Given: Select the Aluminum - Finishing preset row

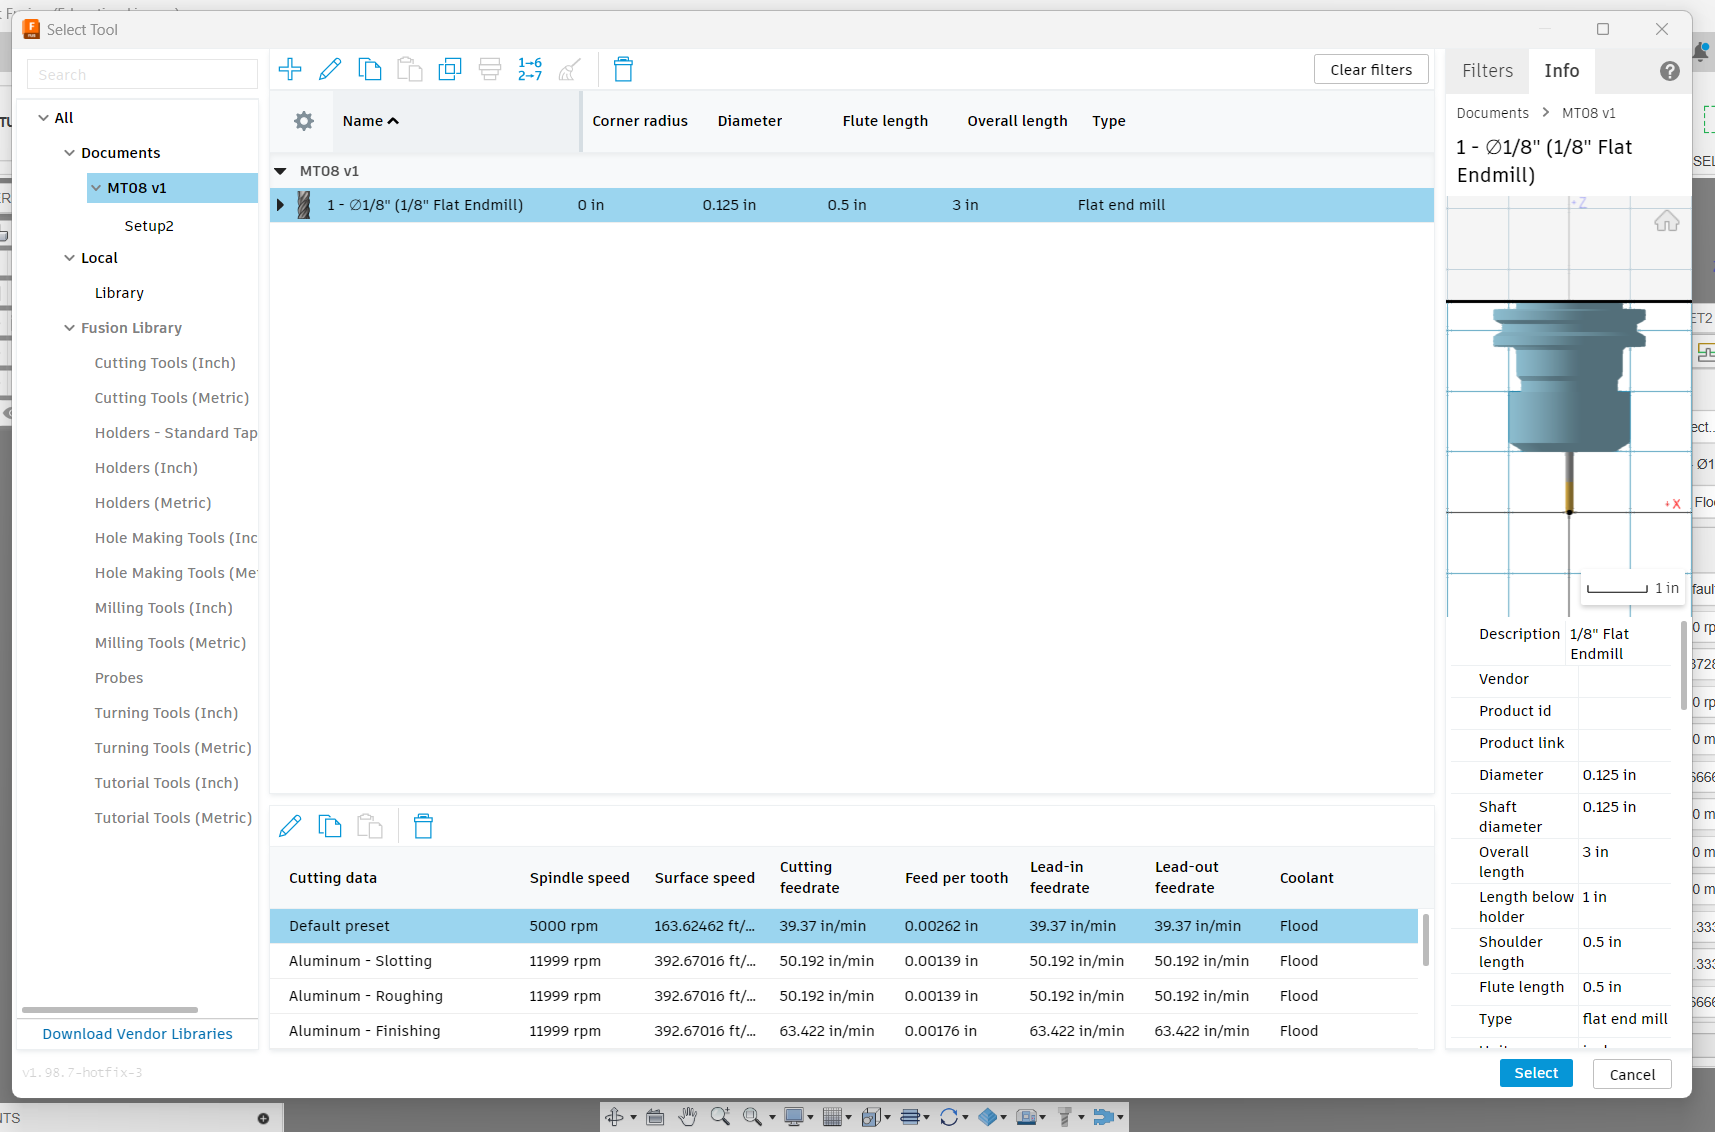Looking at the screenshot, I should pyautogui.click(x=844, y=1031).
